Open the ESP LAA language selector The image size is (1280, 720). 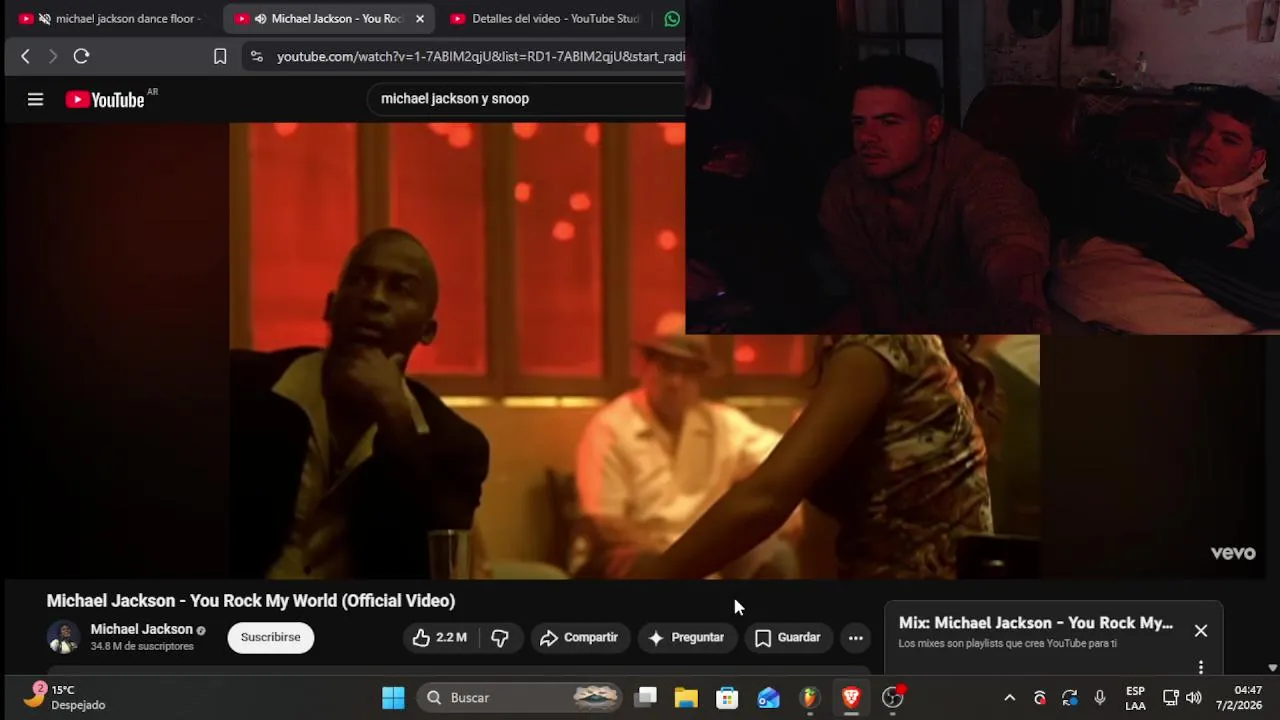pyautogui.click(x=1135, y=698)
